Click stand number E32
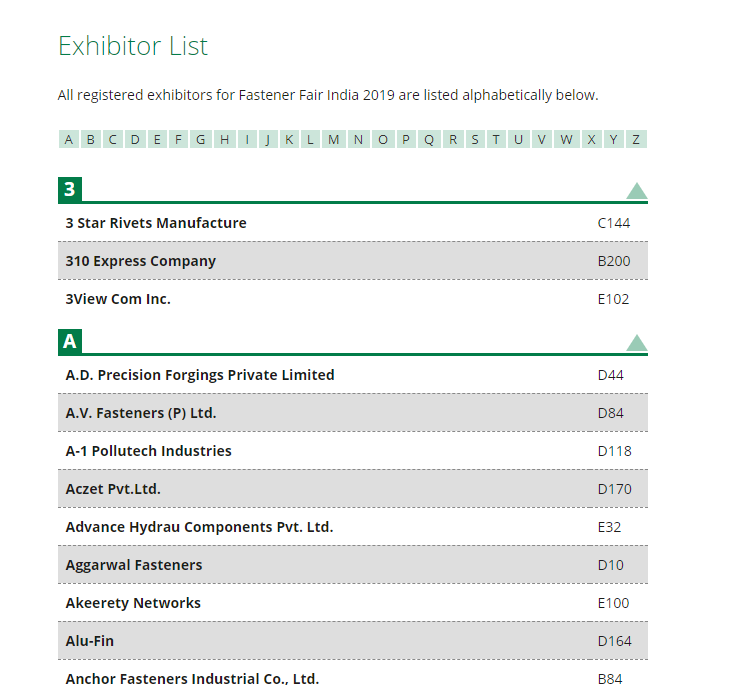Image resolution: width=730 pixels, height=689 pixels. coord(609,527)
